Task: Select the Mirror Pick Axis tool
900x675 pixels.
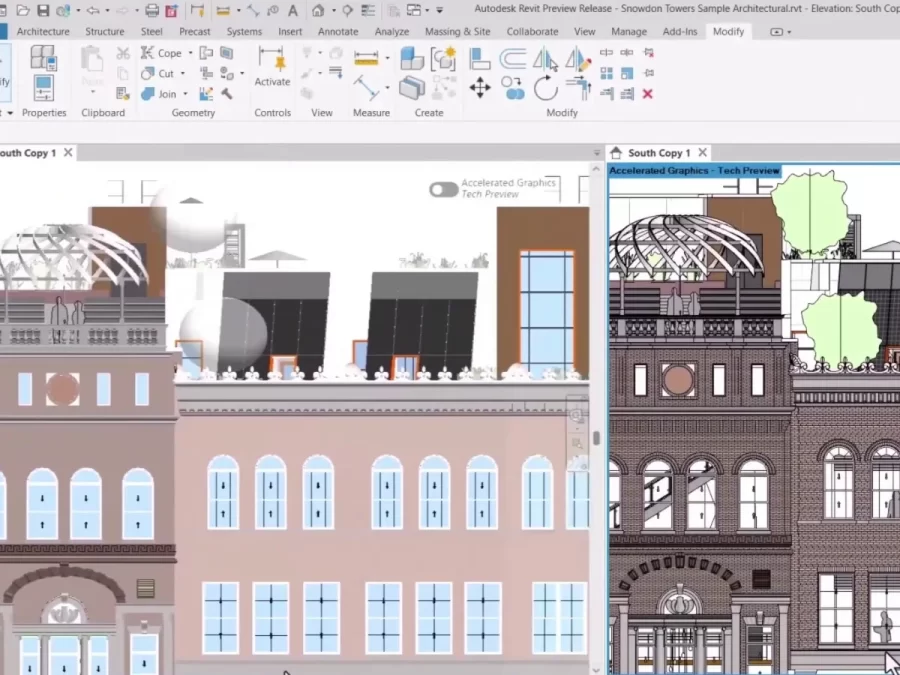Action: 546,58
